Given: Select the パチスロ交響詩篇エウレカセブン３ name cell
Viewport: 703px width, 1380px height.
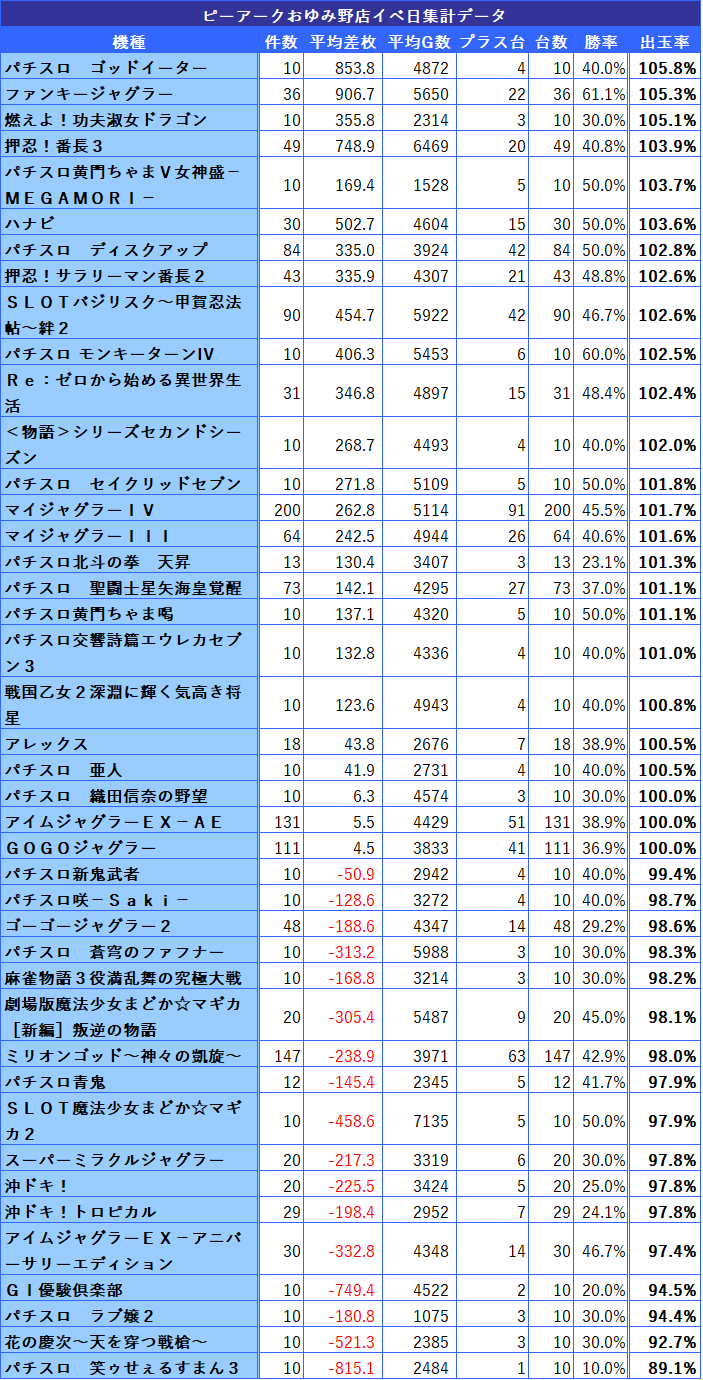Looking at the screenshot, I should point(129,652).
